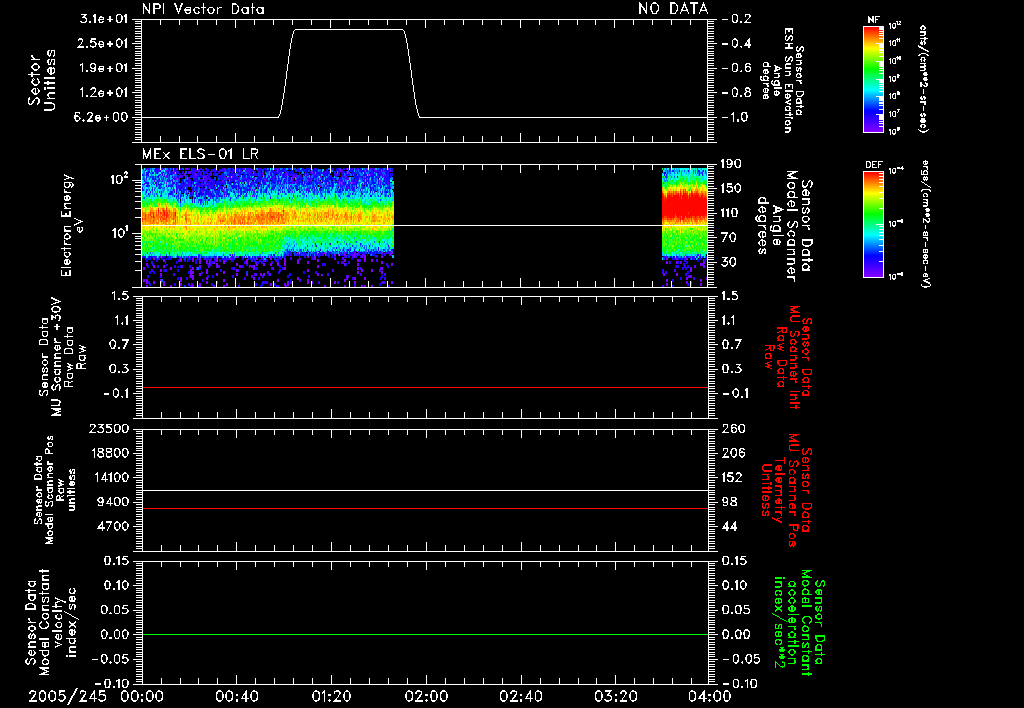Click the bright red spectrogram block near 04:00
Screen dimensions: 1024x708
684,206
